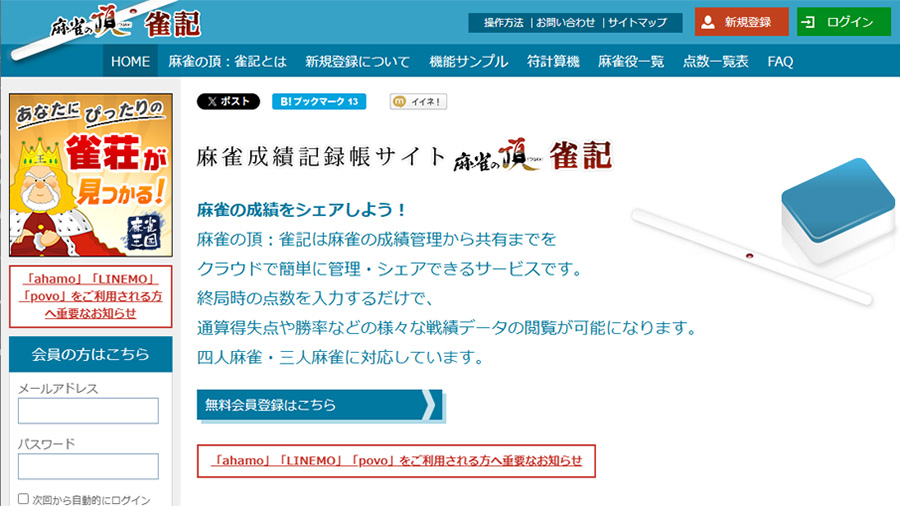This screenshot has width=900, height=506.
Task: Open the FAQ menu item
Action: (x=780, y=61)
